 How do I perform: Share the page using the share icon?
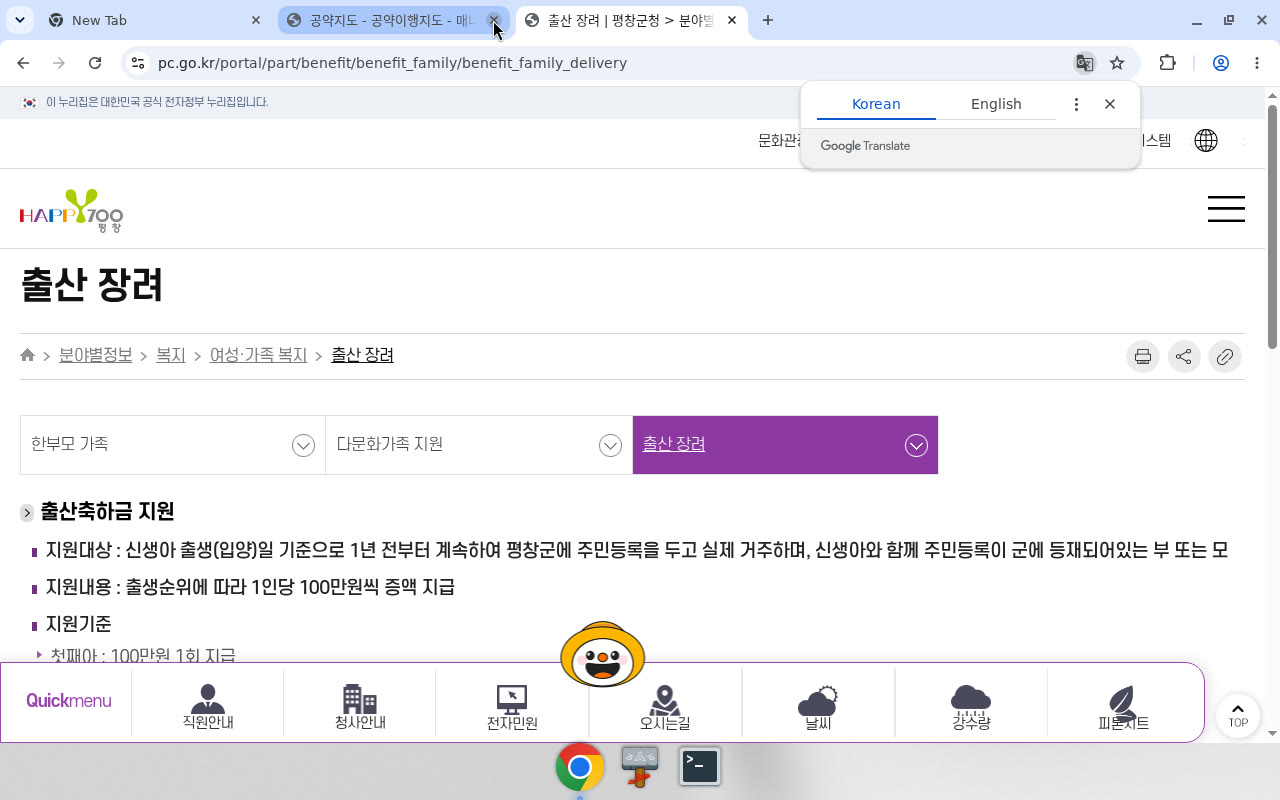[x=1184, y=357]
